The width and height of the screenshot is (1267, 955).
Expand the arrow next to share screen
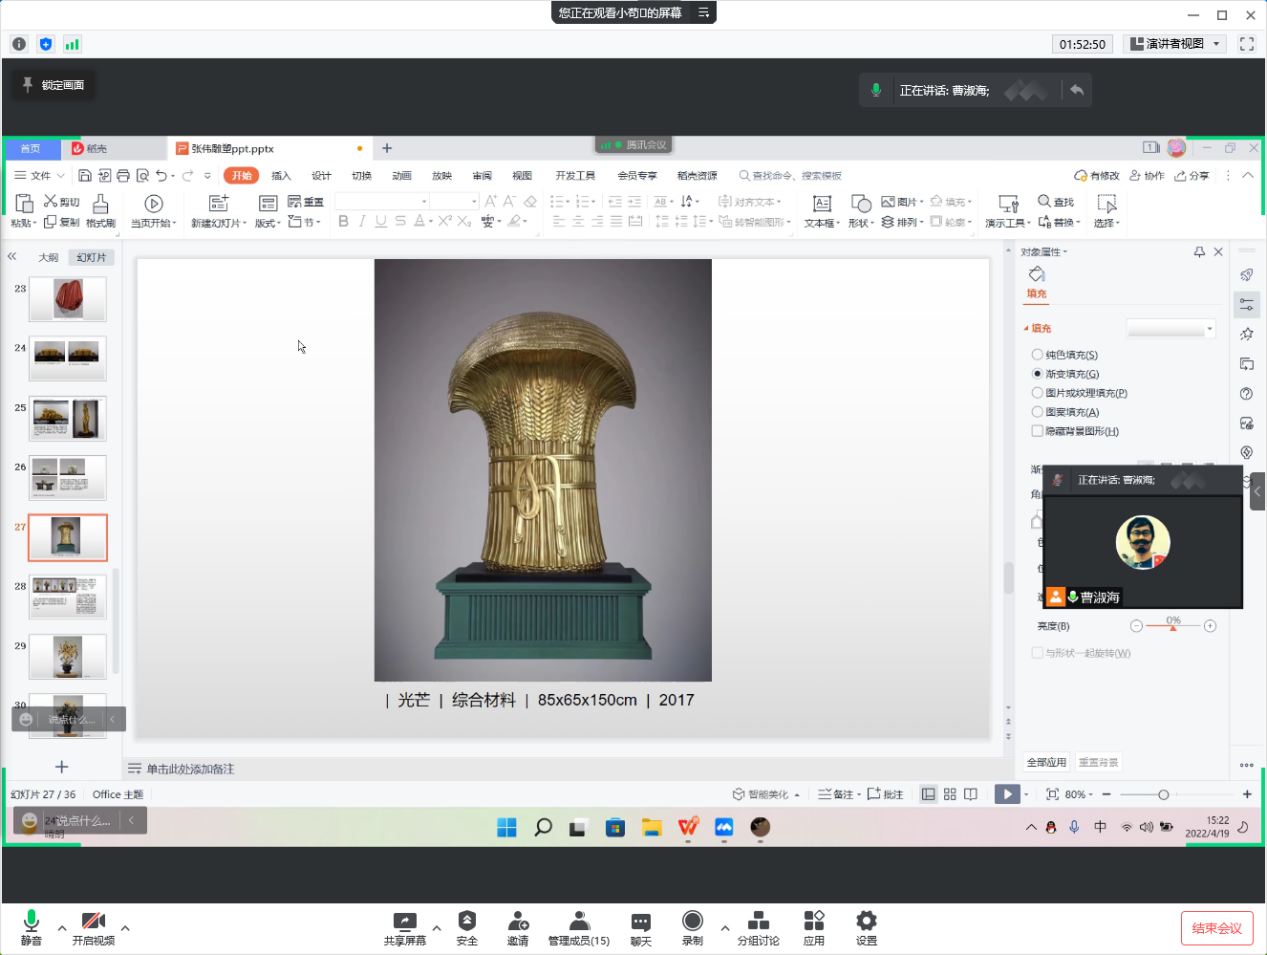click(x=437, y=928)
